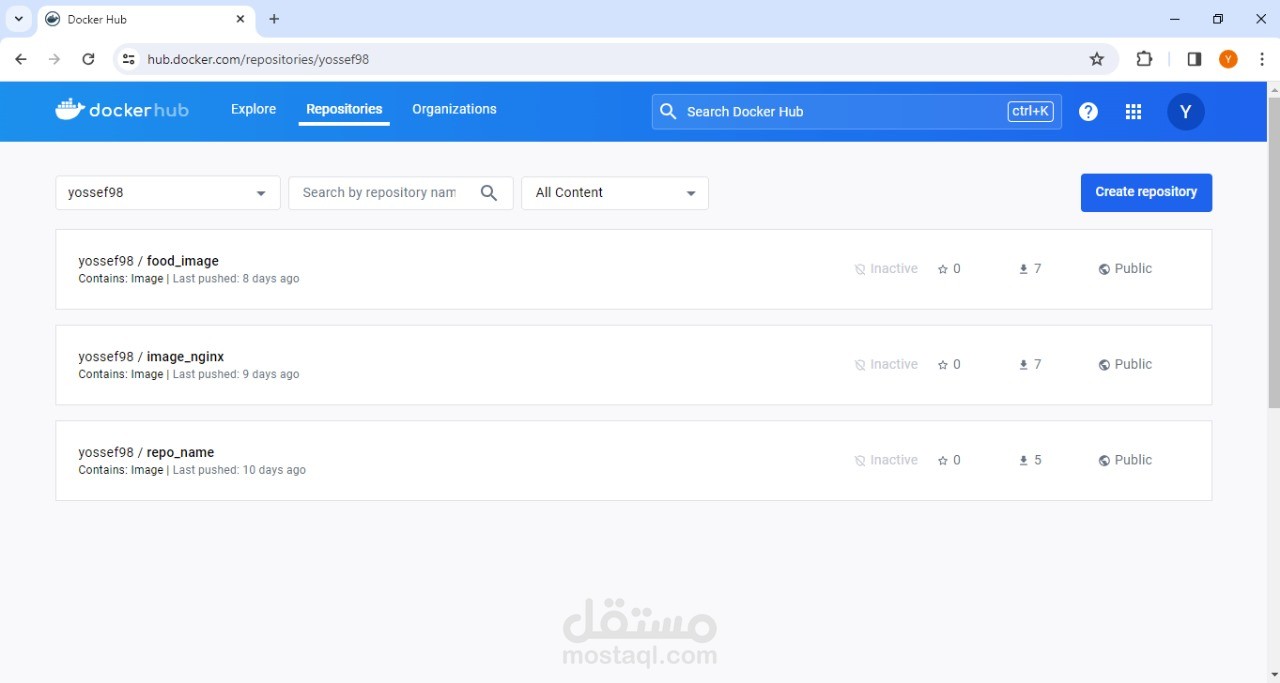The height and width of the screenshot is (683, 1280).
Task: Reload the page
Action: coord(88,59)
